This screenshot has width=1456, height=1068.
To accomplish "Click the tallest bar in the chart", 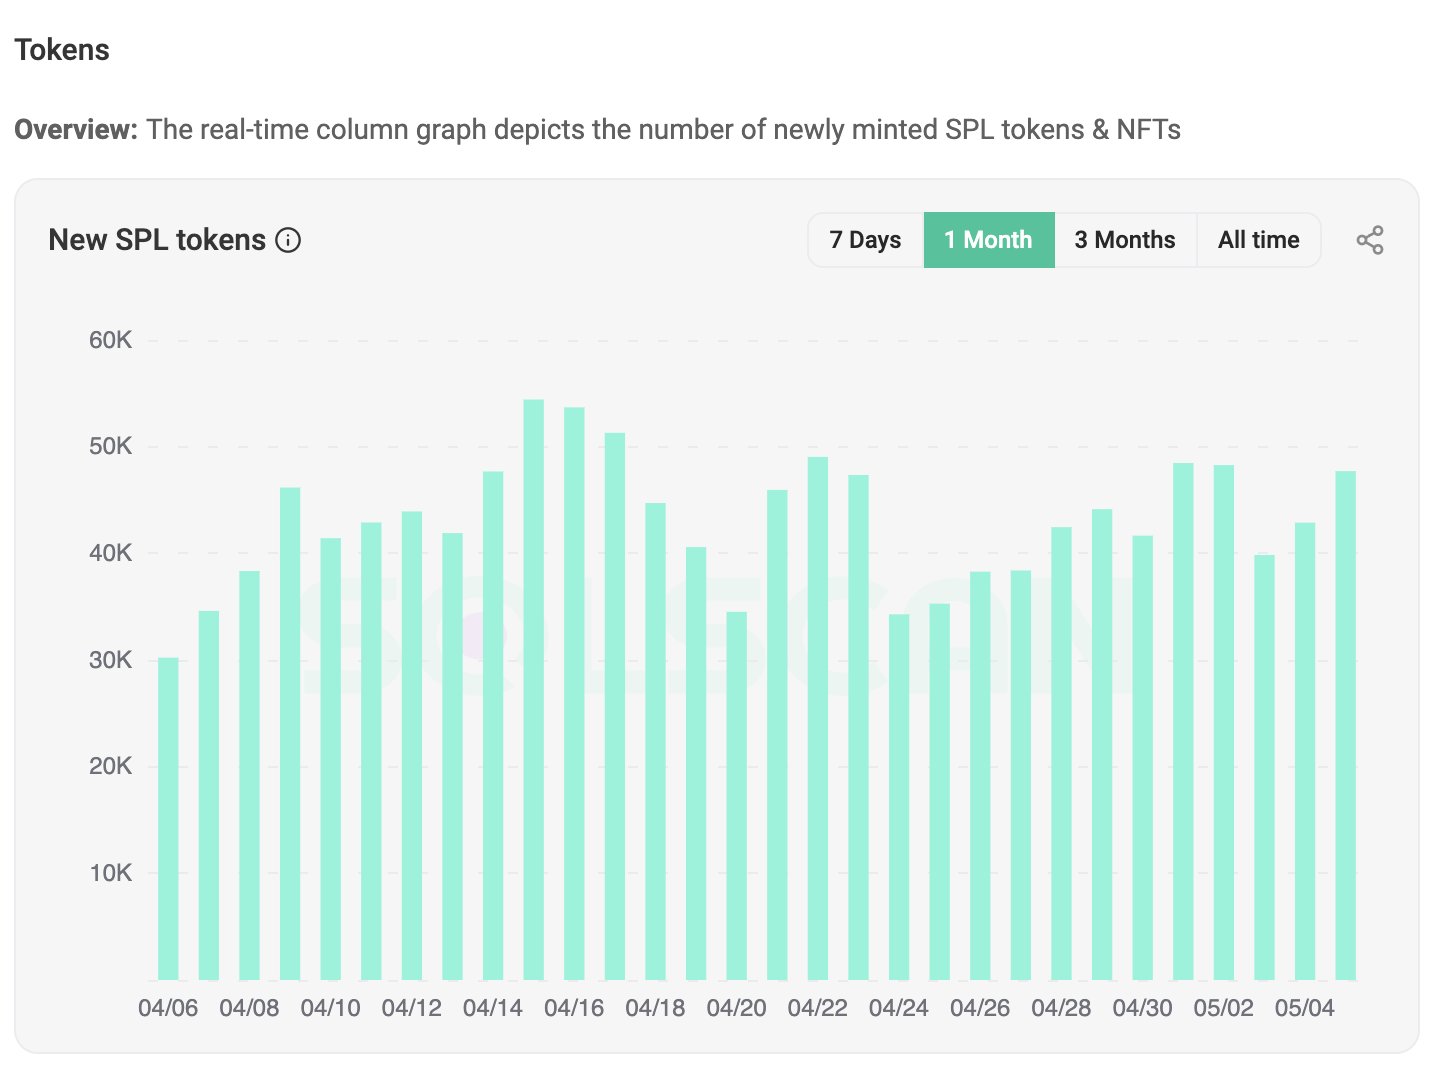I will (x=534, y=690).
